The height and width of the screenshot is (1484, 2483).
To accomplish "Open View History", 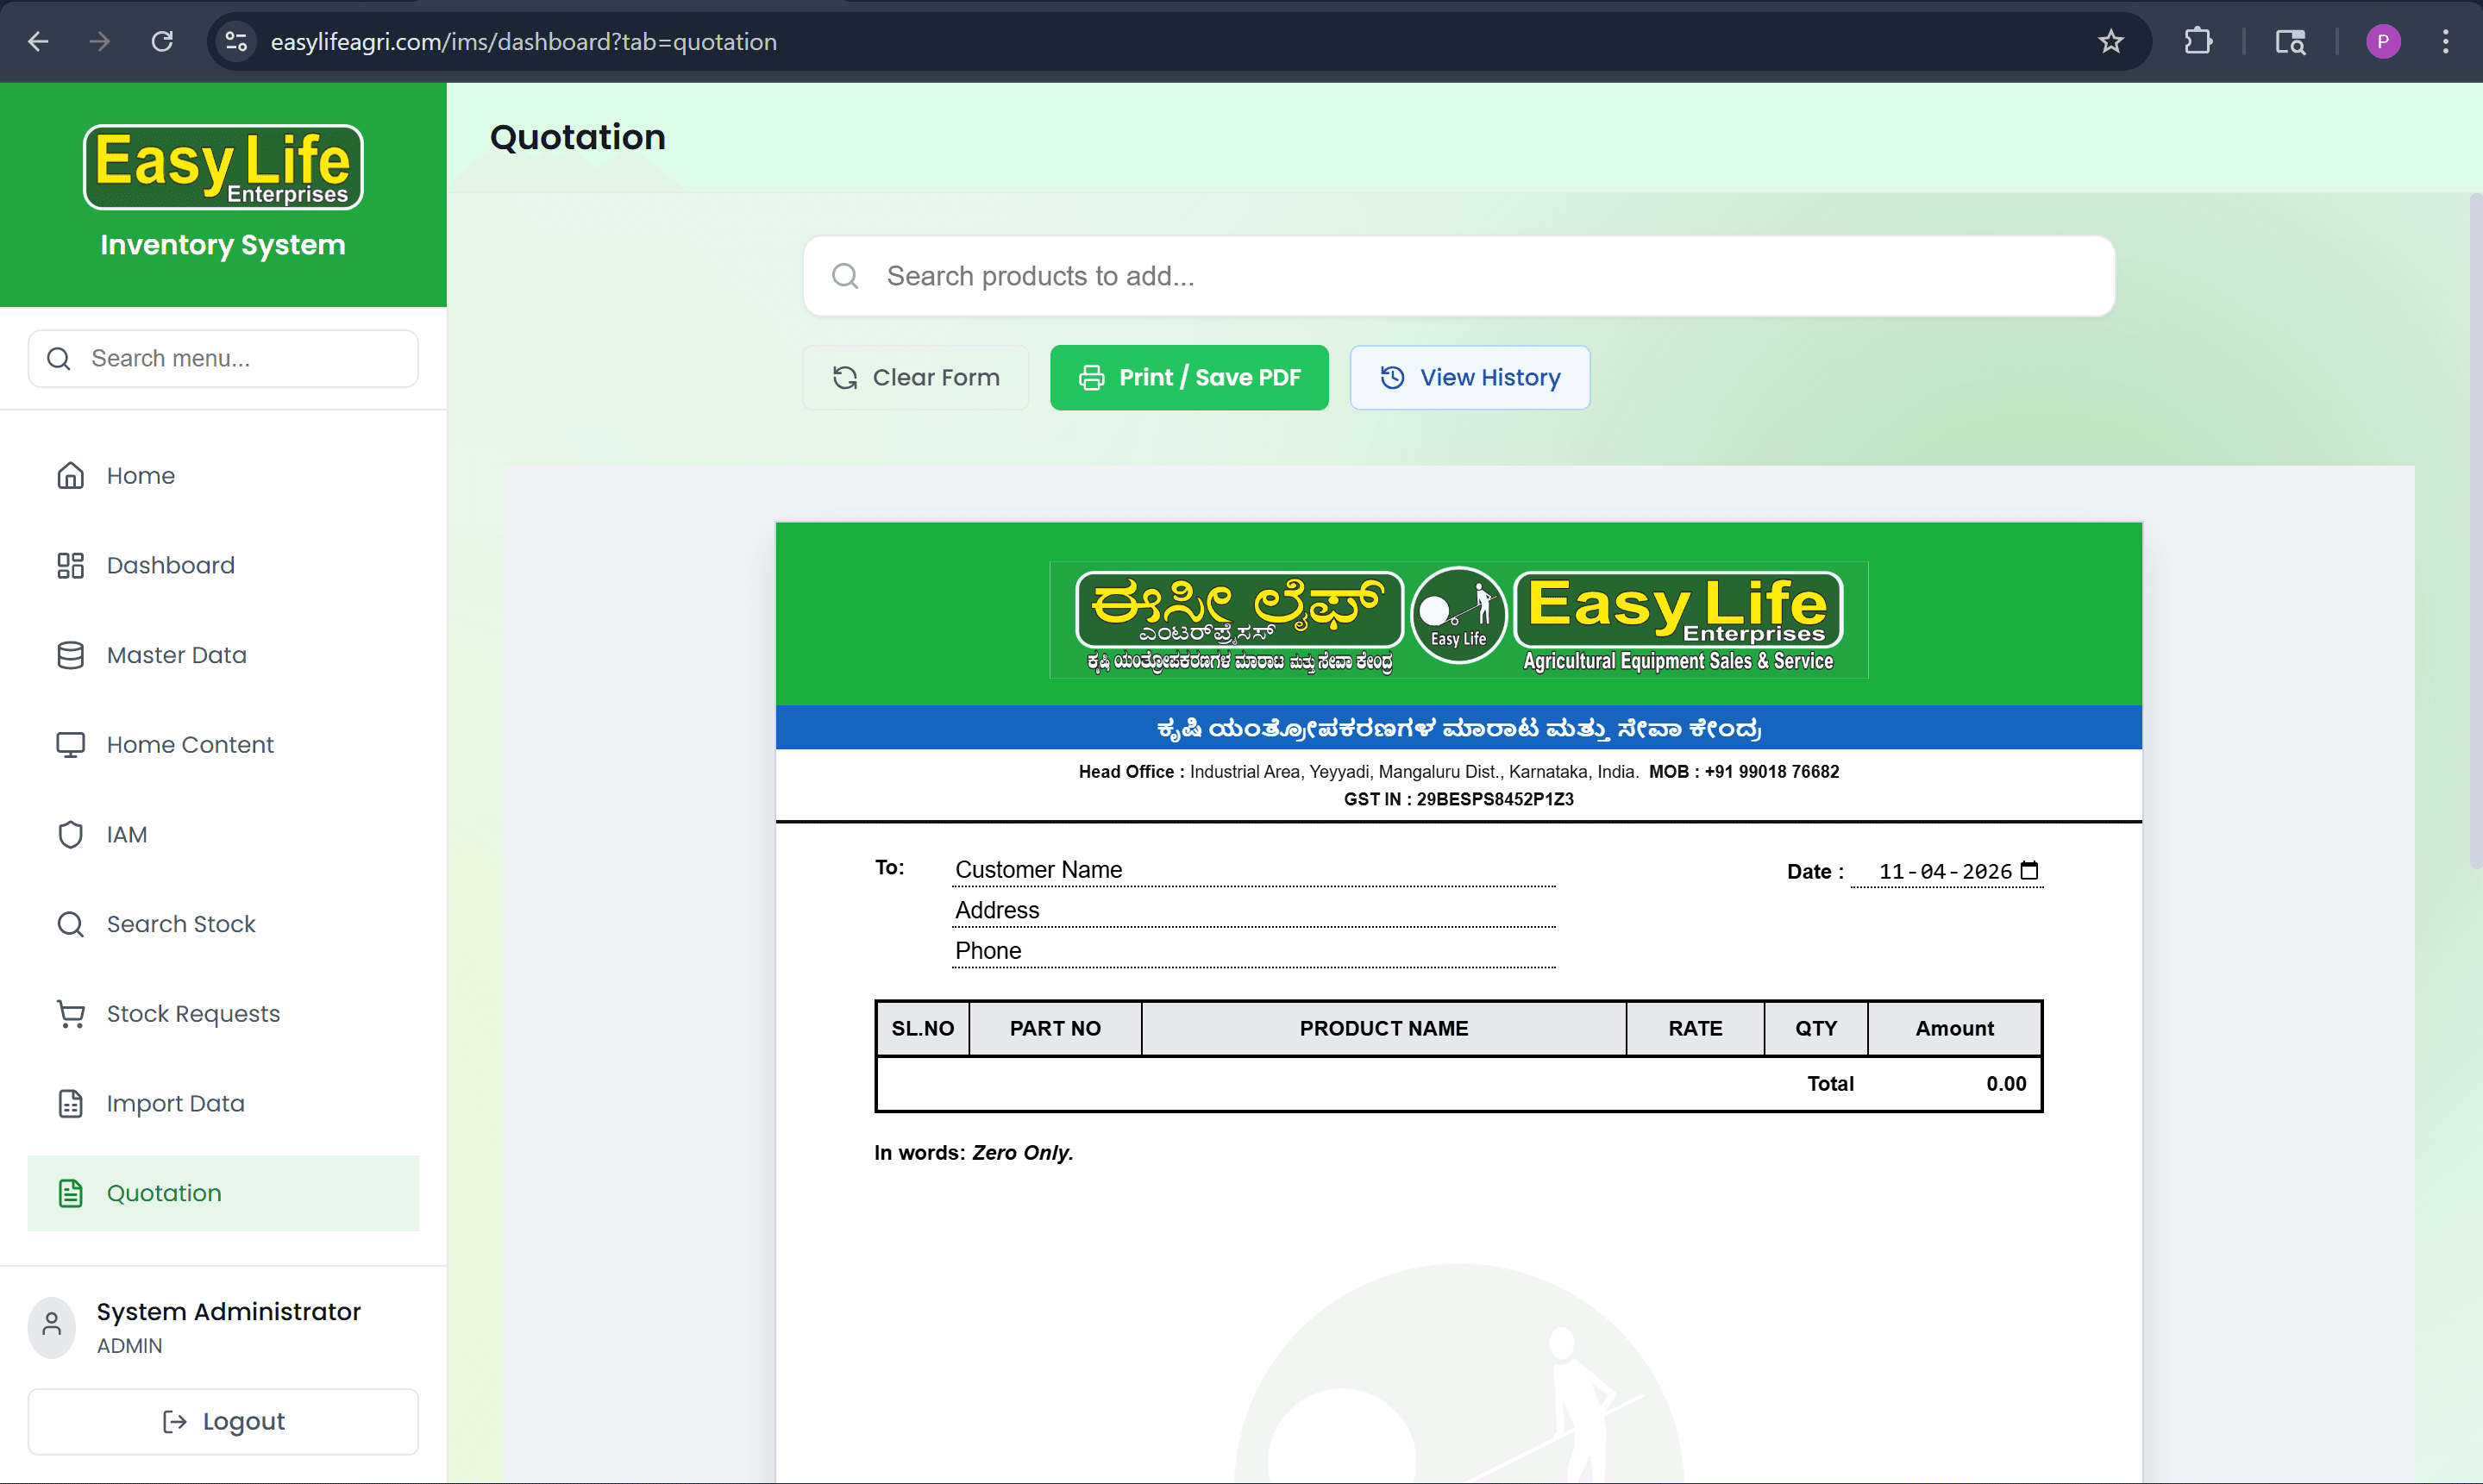I will point(1469,377).
